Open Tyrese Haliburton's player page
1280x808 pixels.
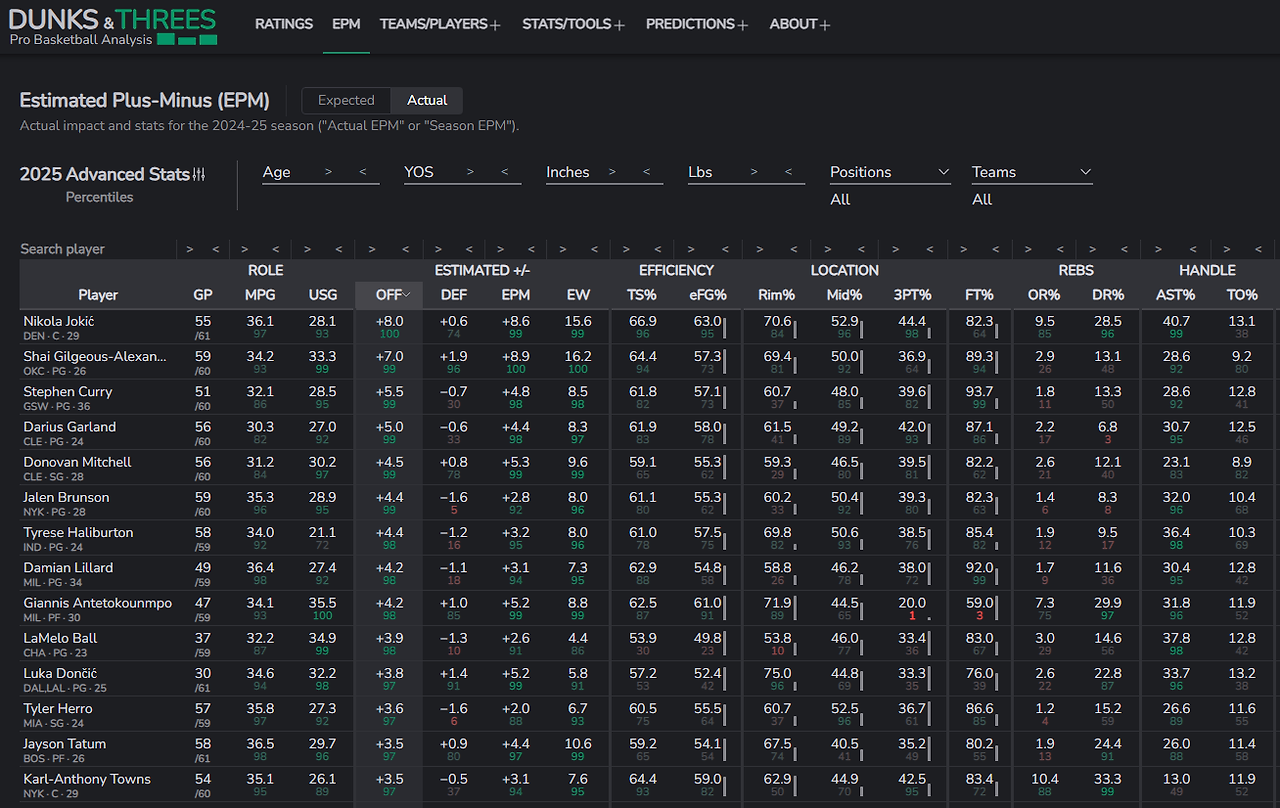click(78, 533)
